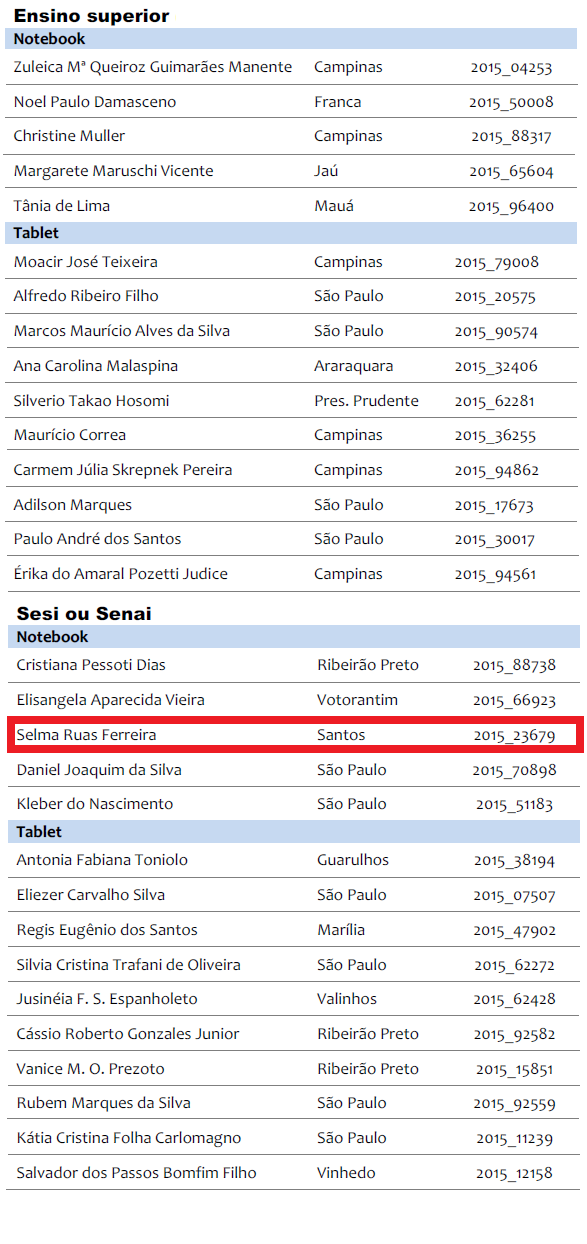Click code 2015_94561 of Érika do Amaral
Image resolution: width=587 pixels, height=1244 pixels.
495,574
